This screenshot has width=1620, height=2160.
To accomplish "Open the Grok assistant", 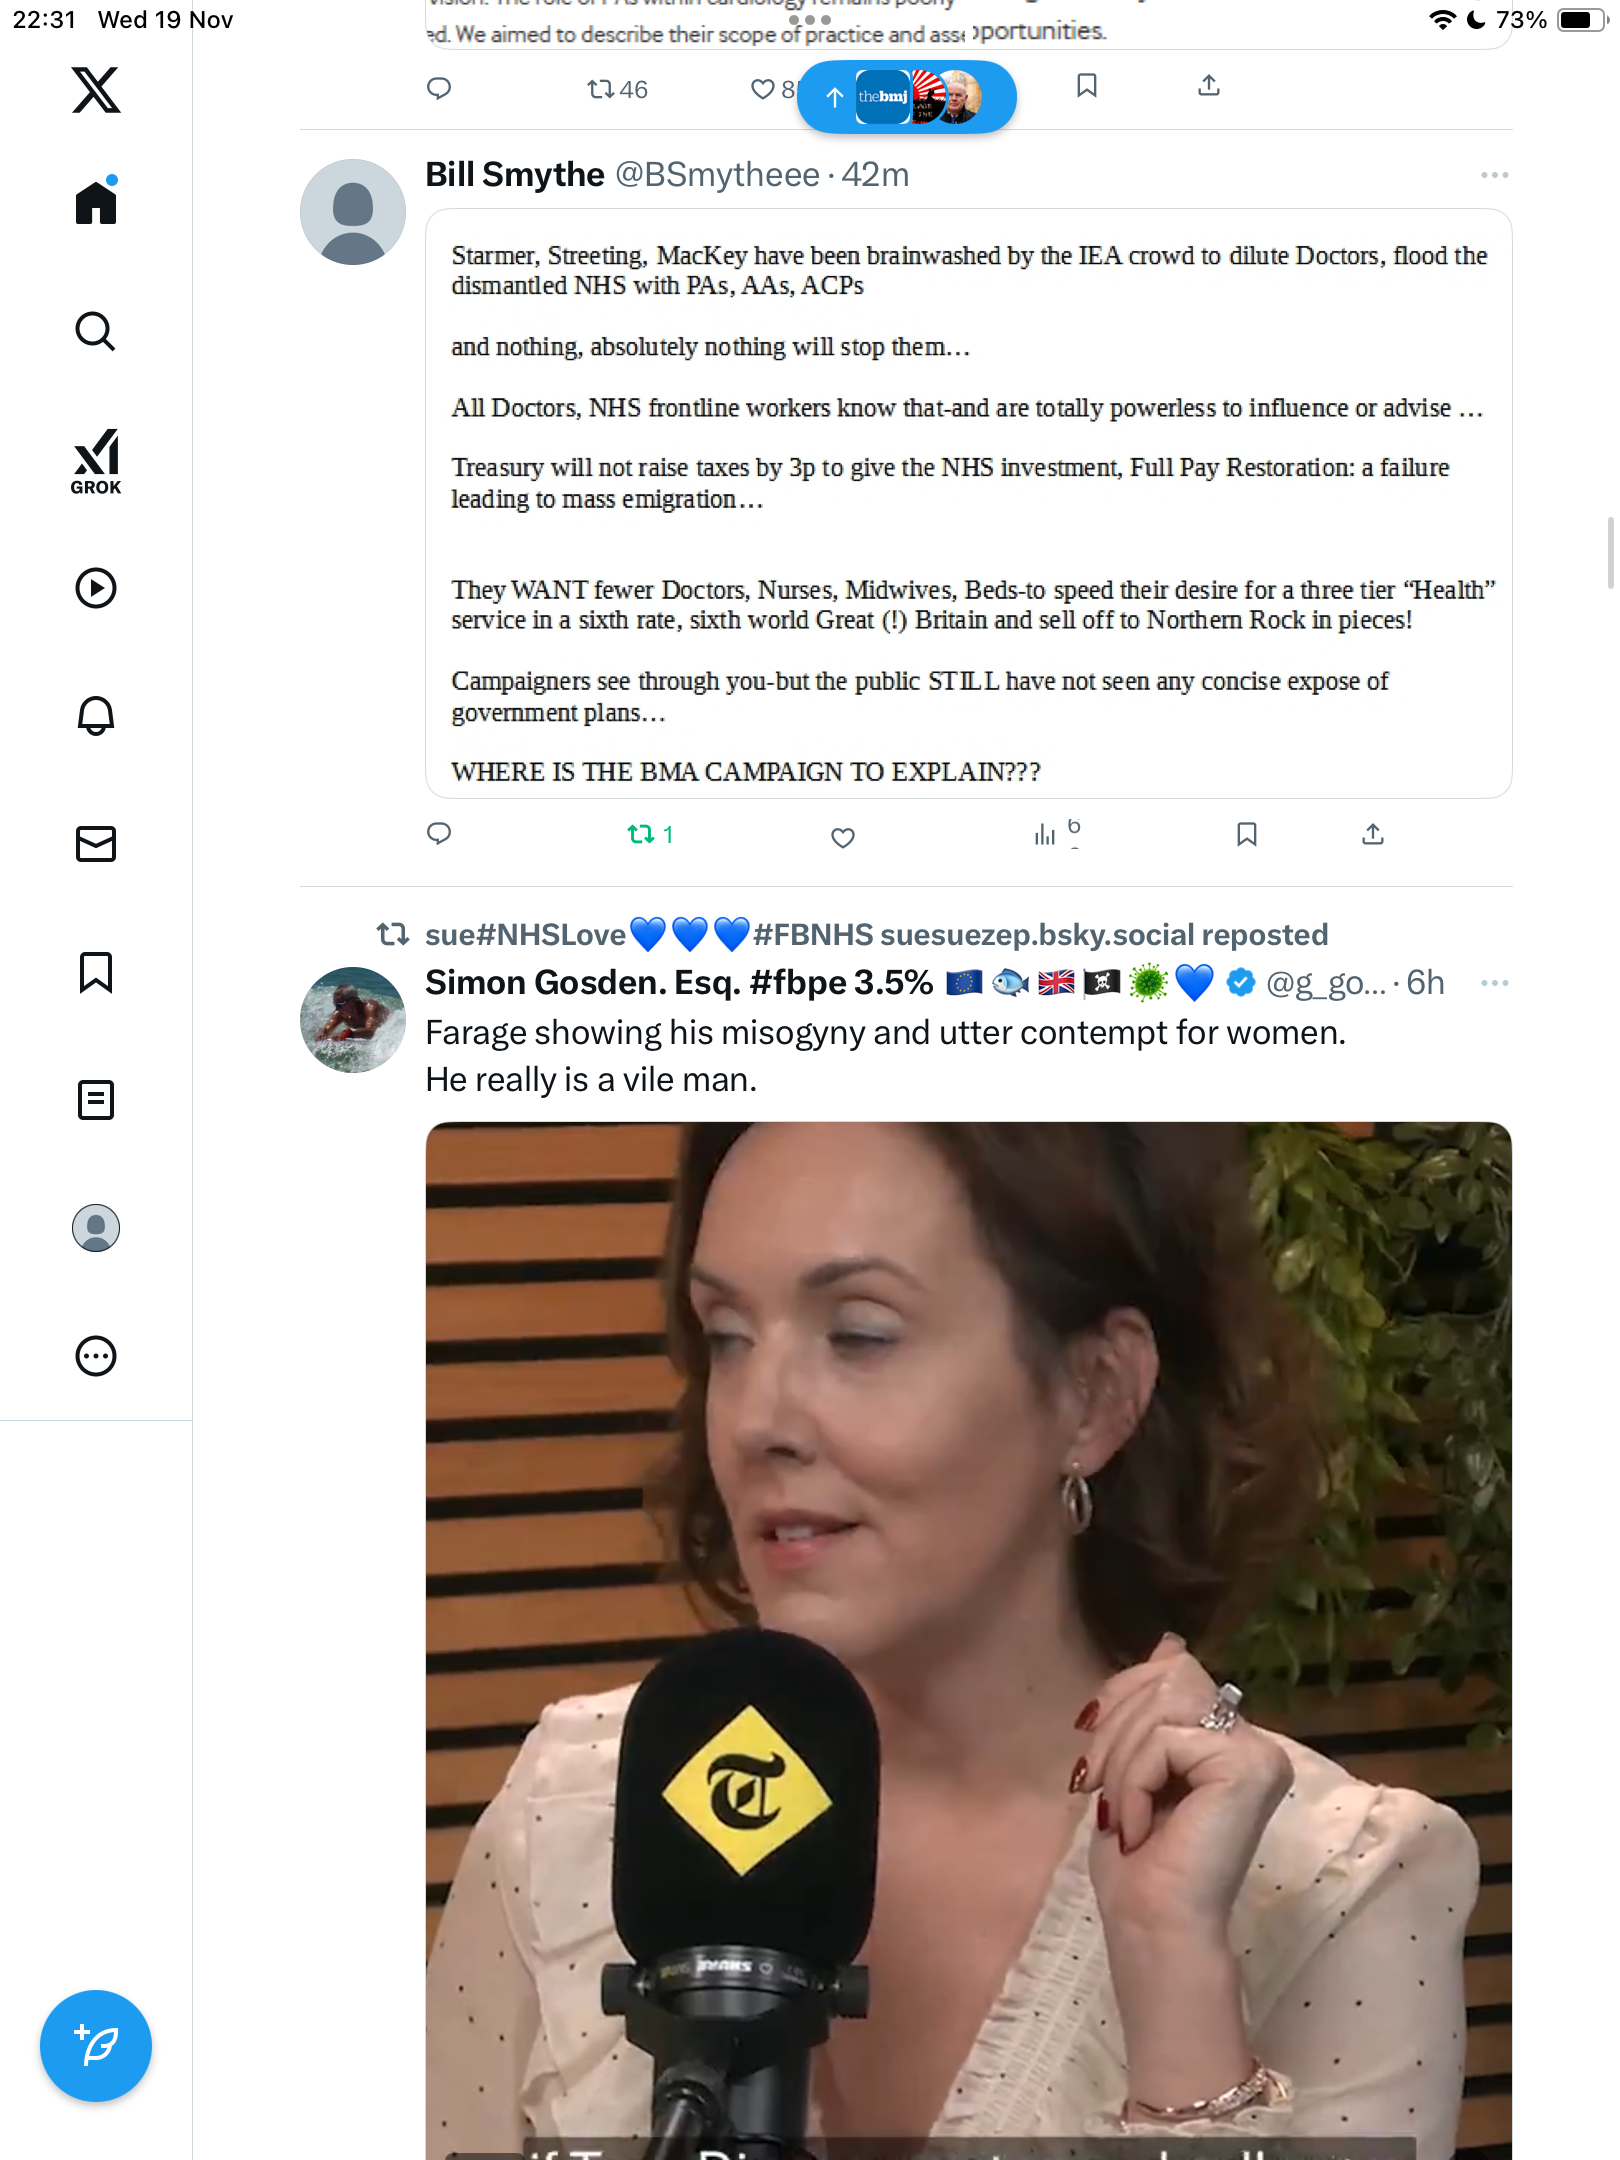I will click(96, 461).
